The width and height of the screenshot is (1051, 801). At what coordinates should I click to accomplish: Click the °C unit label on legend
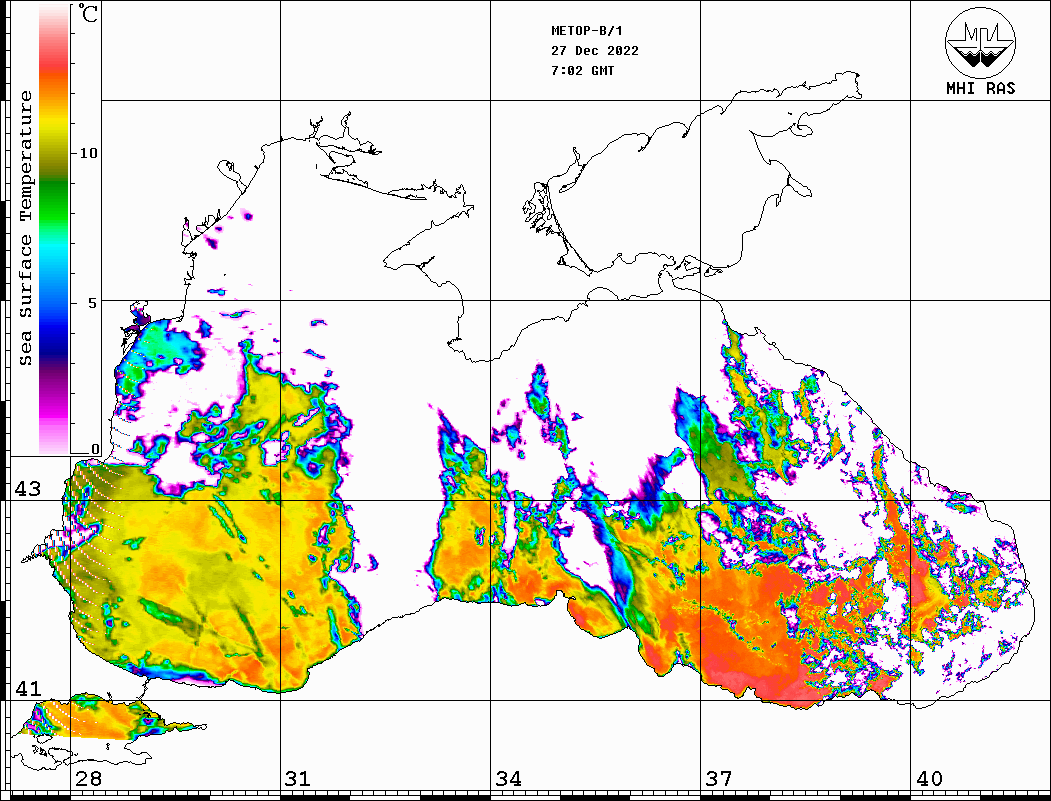click(x=88, y=13)
